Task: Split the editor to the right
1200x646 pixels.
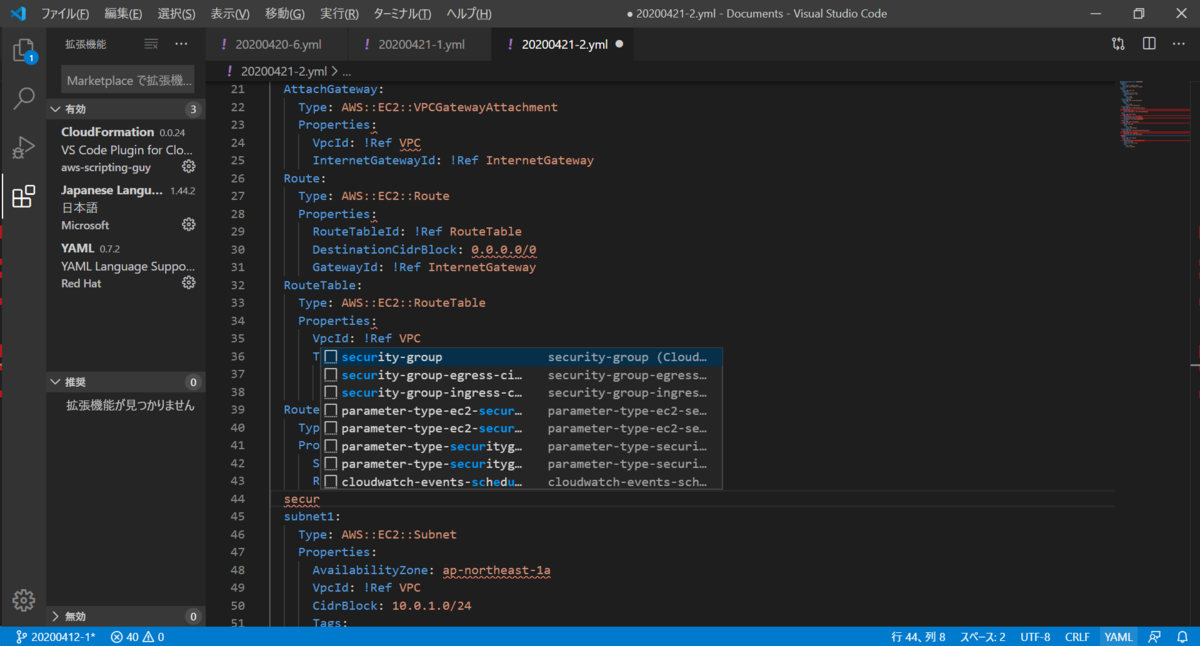Action: point(1149,44)
